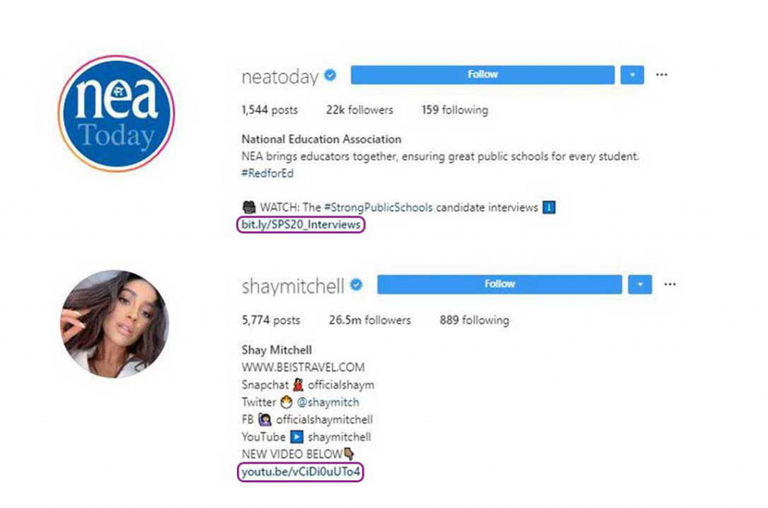768x508 pixels.
Task: Open Shay Mitchell's profile photo
Action: point(115,324)
